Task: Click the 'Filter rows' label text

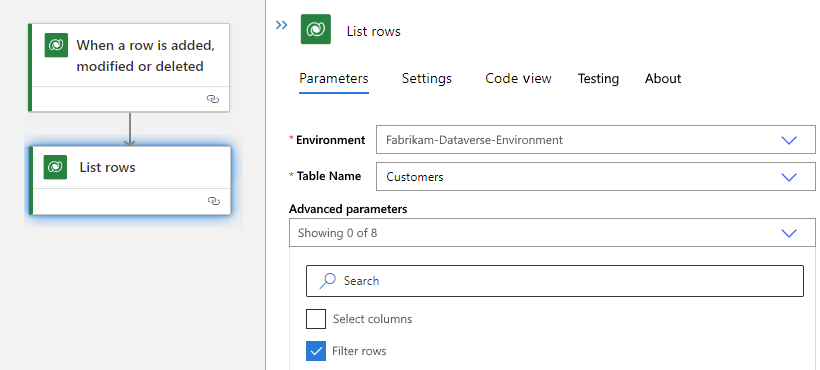Action: pos(359,351)
